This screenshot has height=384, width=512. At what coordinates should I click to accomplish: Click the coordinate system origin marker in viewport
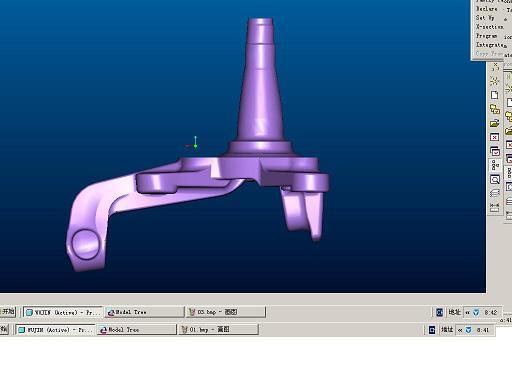(195, 145)
